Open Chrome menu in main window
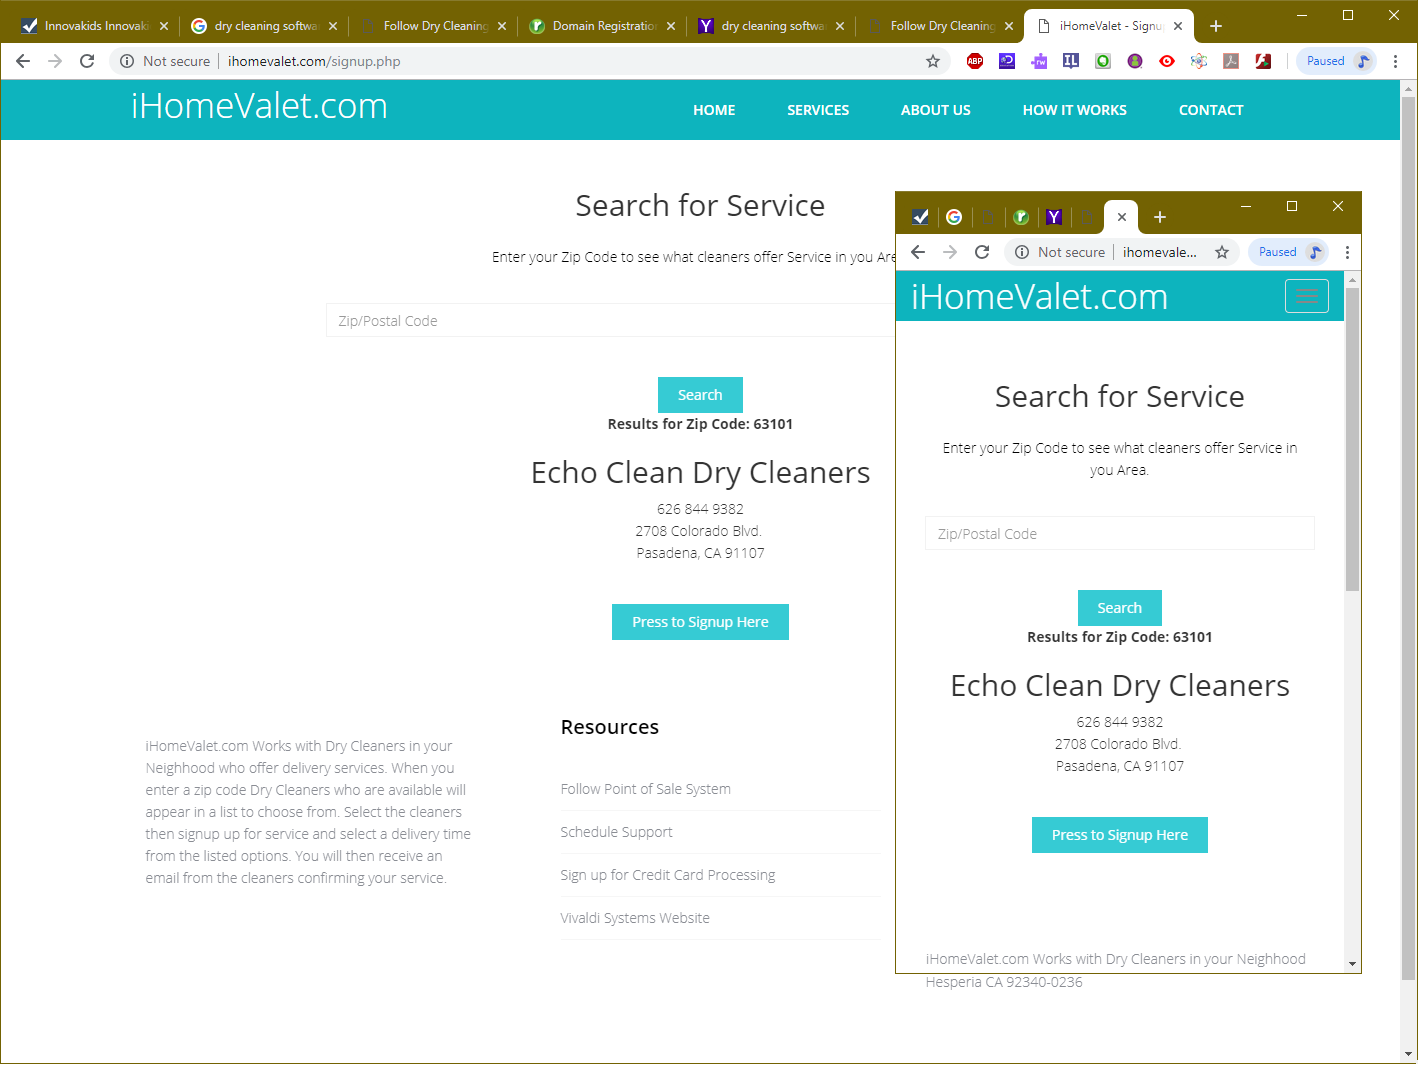The height and width of the screenshot is (1069, 1423). coord(1395,61)
